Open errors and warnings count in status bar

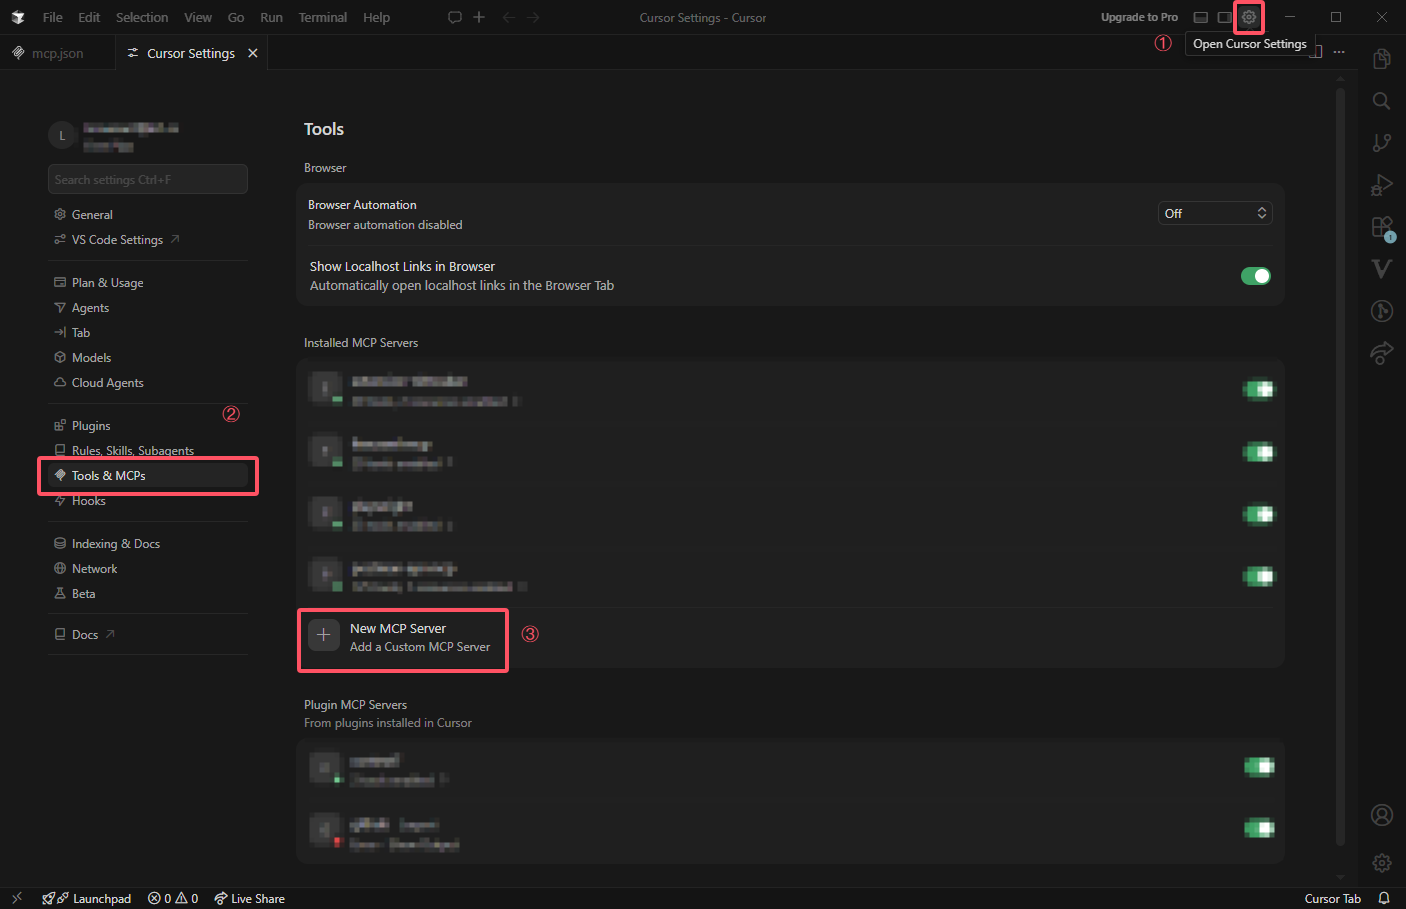(x=173, y=898)
